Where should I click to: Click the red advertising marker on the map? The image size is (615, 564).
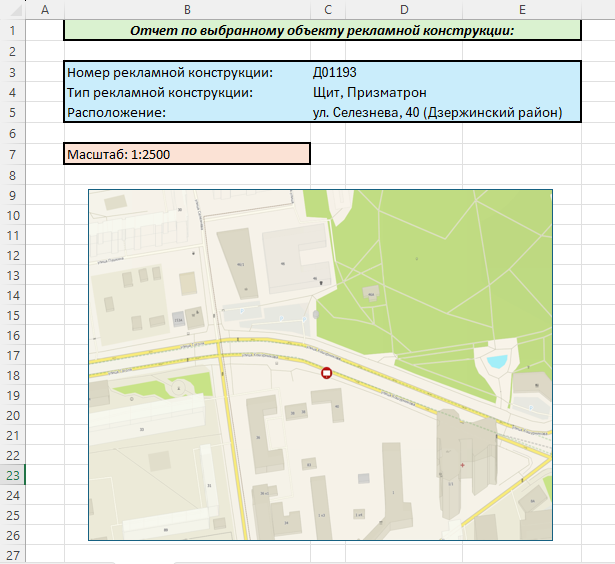click(x=326, y=373)
